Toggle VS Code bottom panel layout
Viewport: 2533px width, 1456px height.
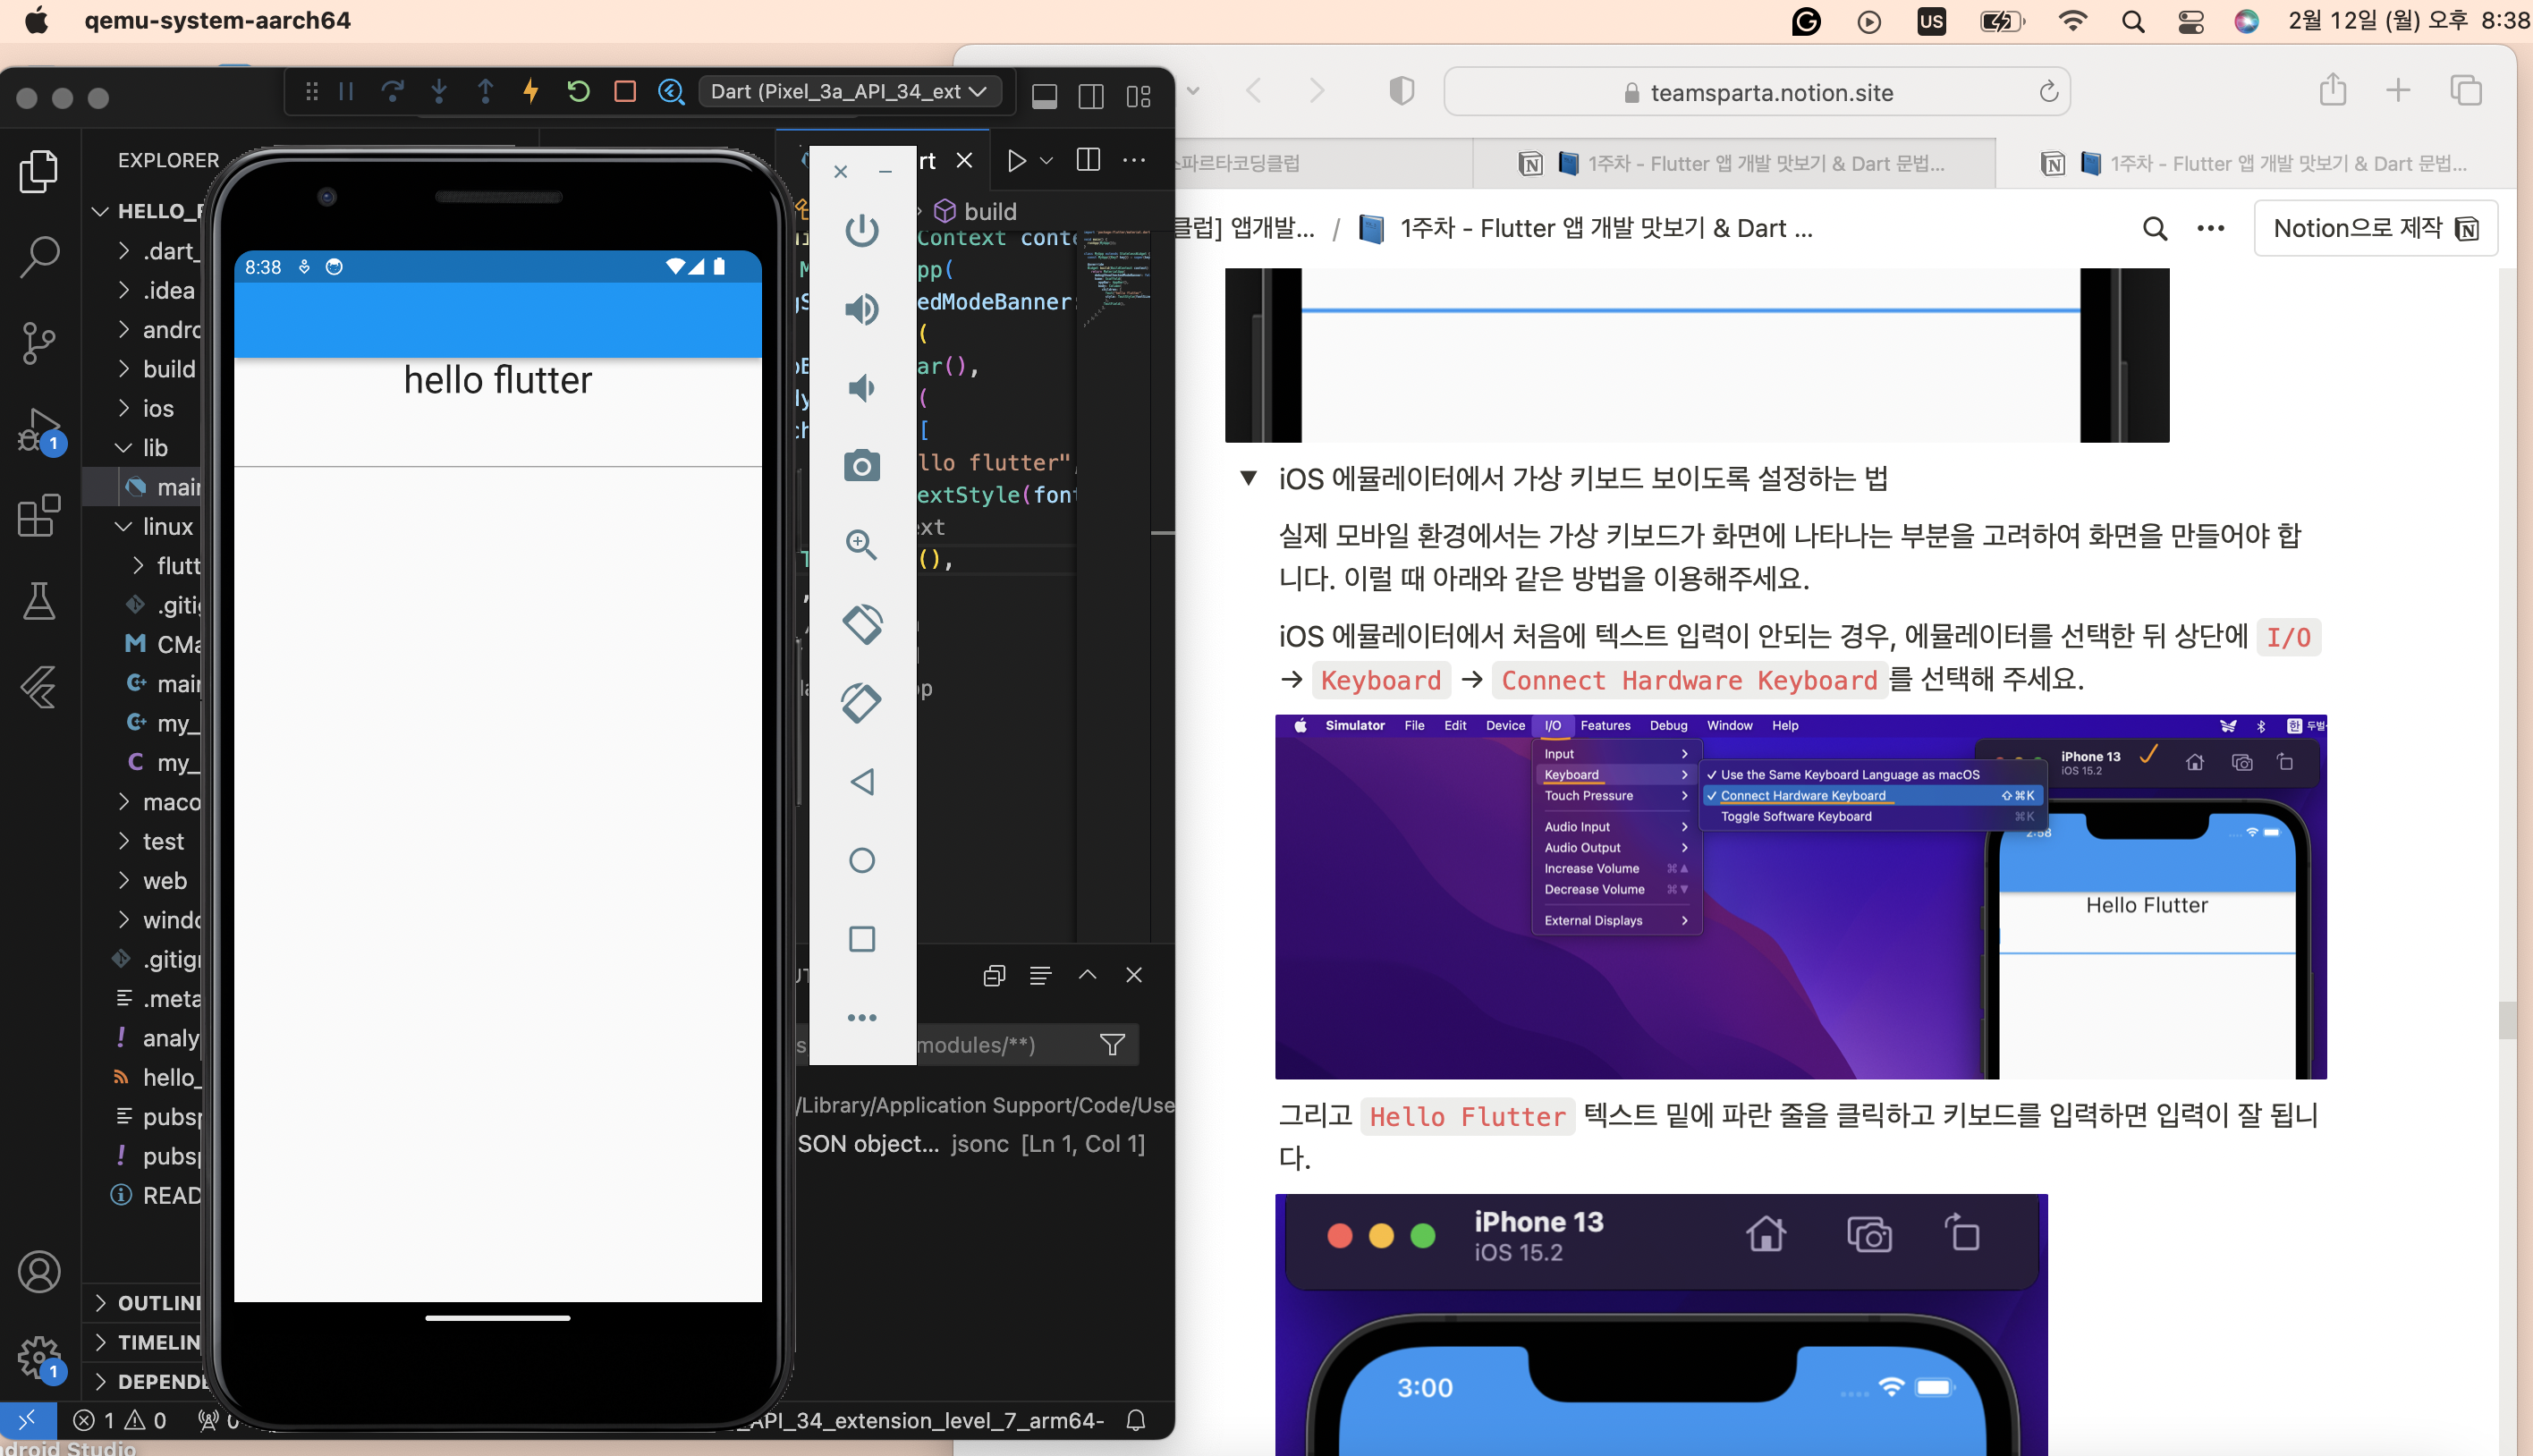click(x=1044, y=96)
